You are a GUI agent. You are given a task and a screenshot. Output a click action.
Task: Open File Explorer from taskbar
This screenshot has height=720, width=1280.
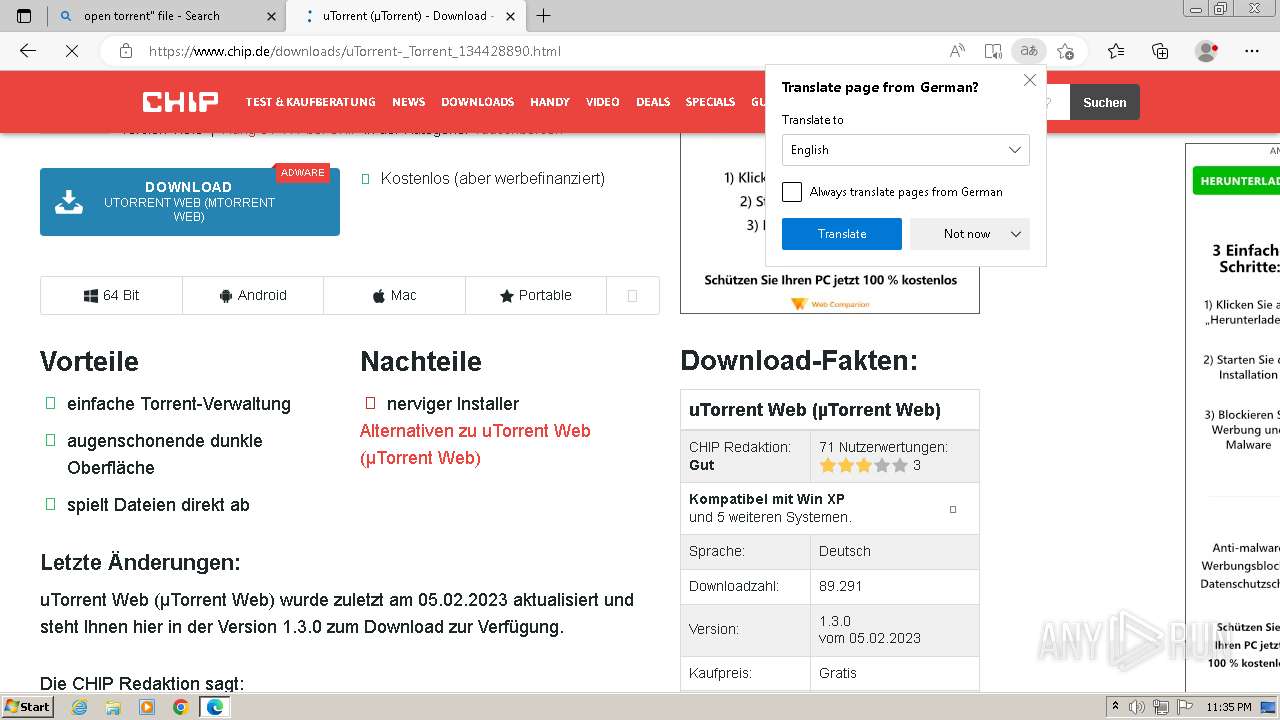click(113, 707)
